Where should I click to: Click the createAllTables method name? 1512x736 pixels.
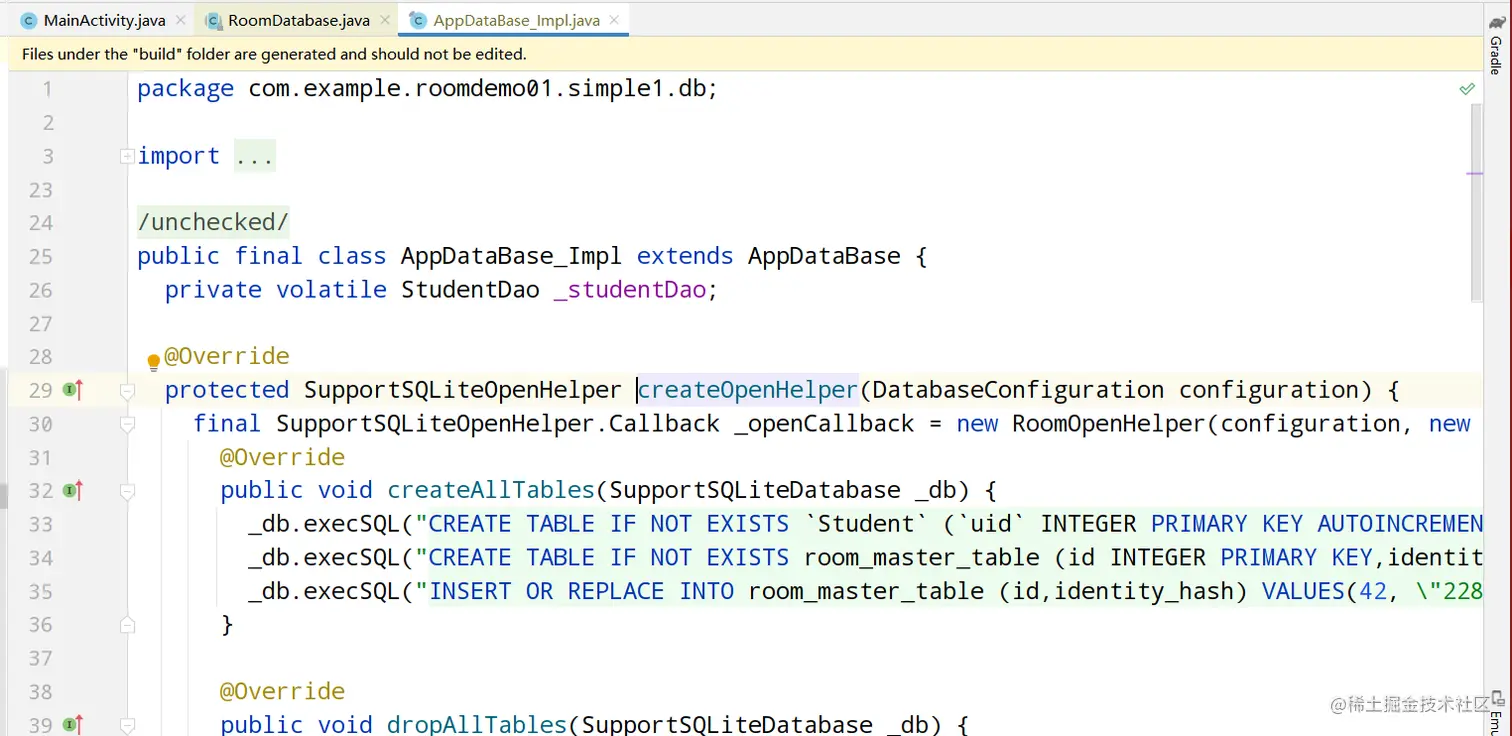491,490
